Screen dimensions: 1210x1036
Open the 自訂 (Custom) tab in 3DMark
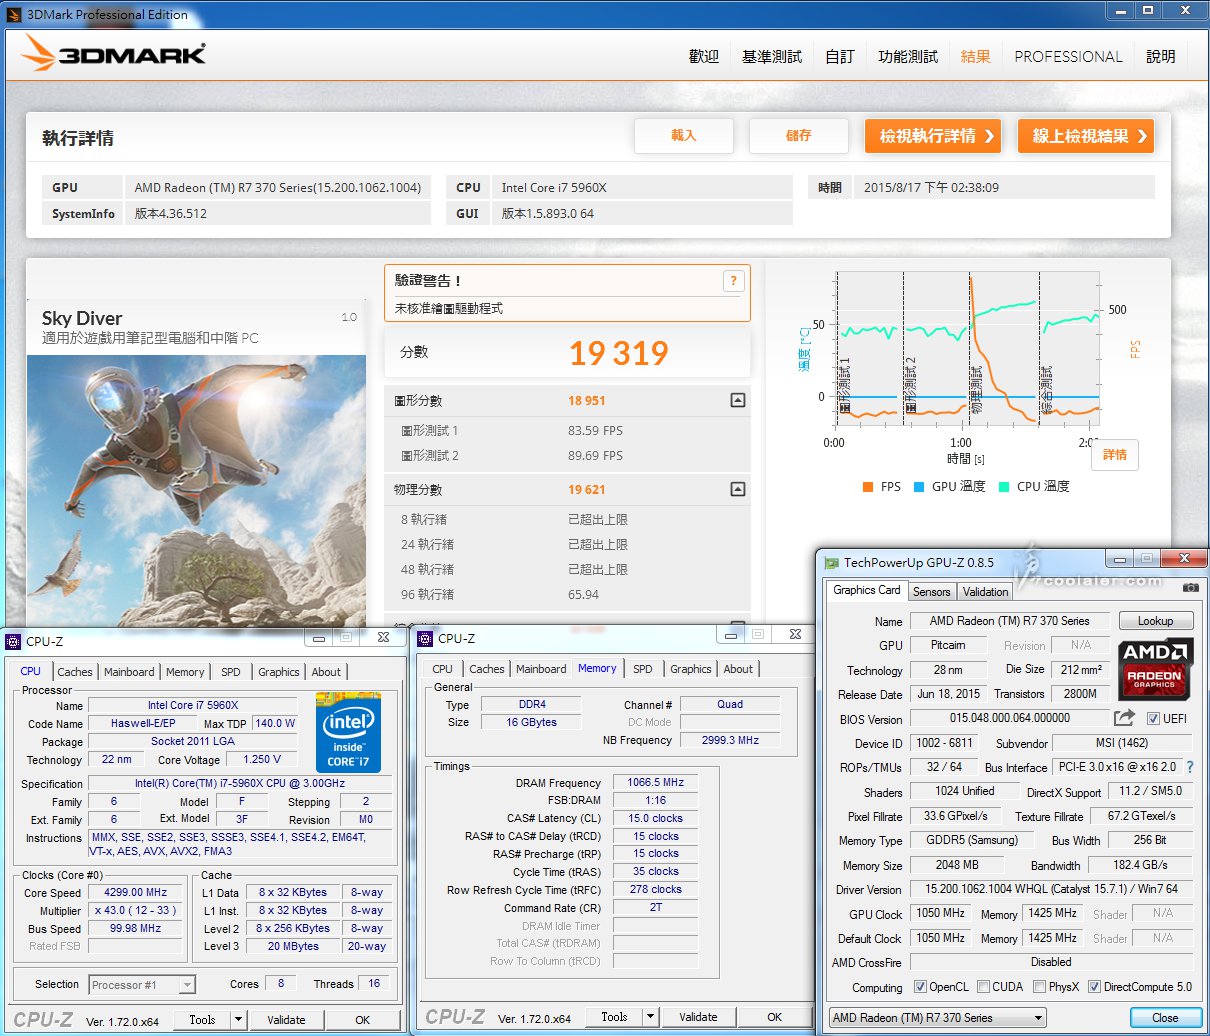[840, 57]
